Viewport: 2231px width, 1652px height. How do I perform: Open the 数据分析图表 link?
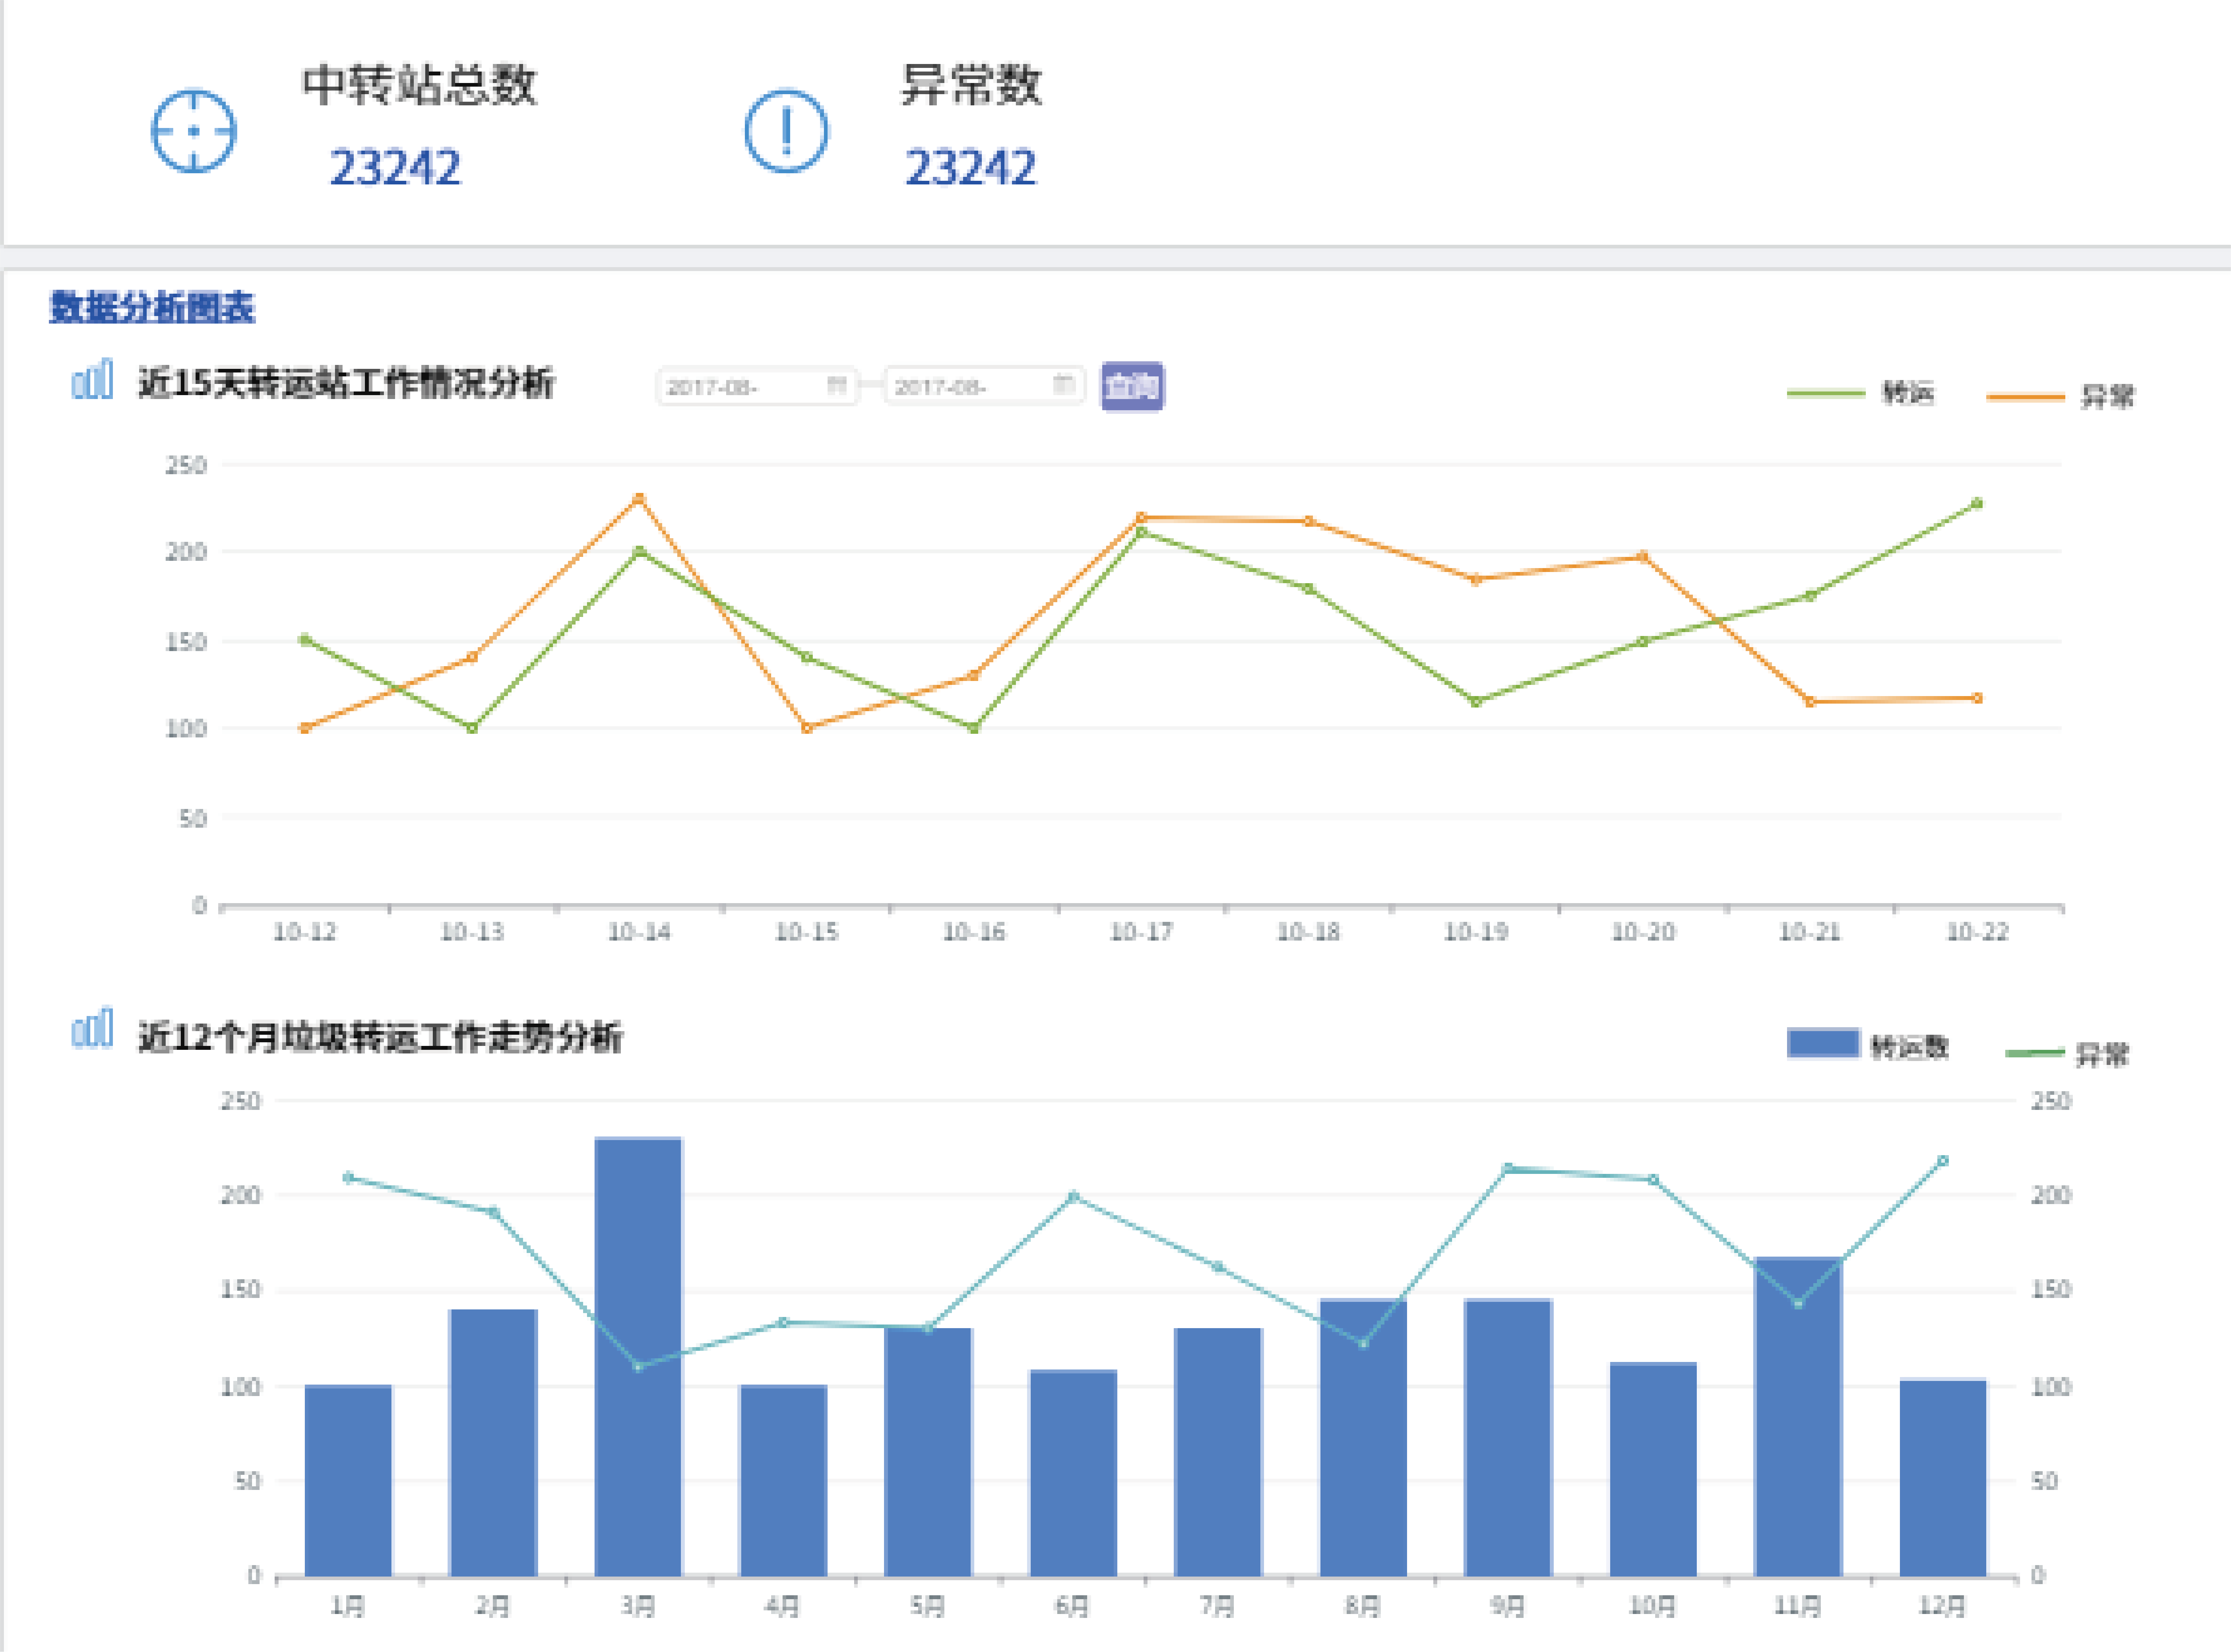152,307
